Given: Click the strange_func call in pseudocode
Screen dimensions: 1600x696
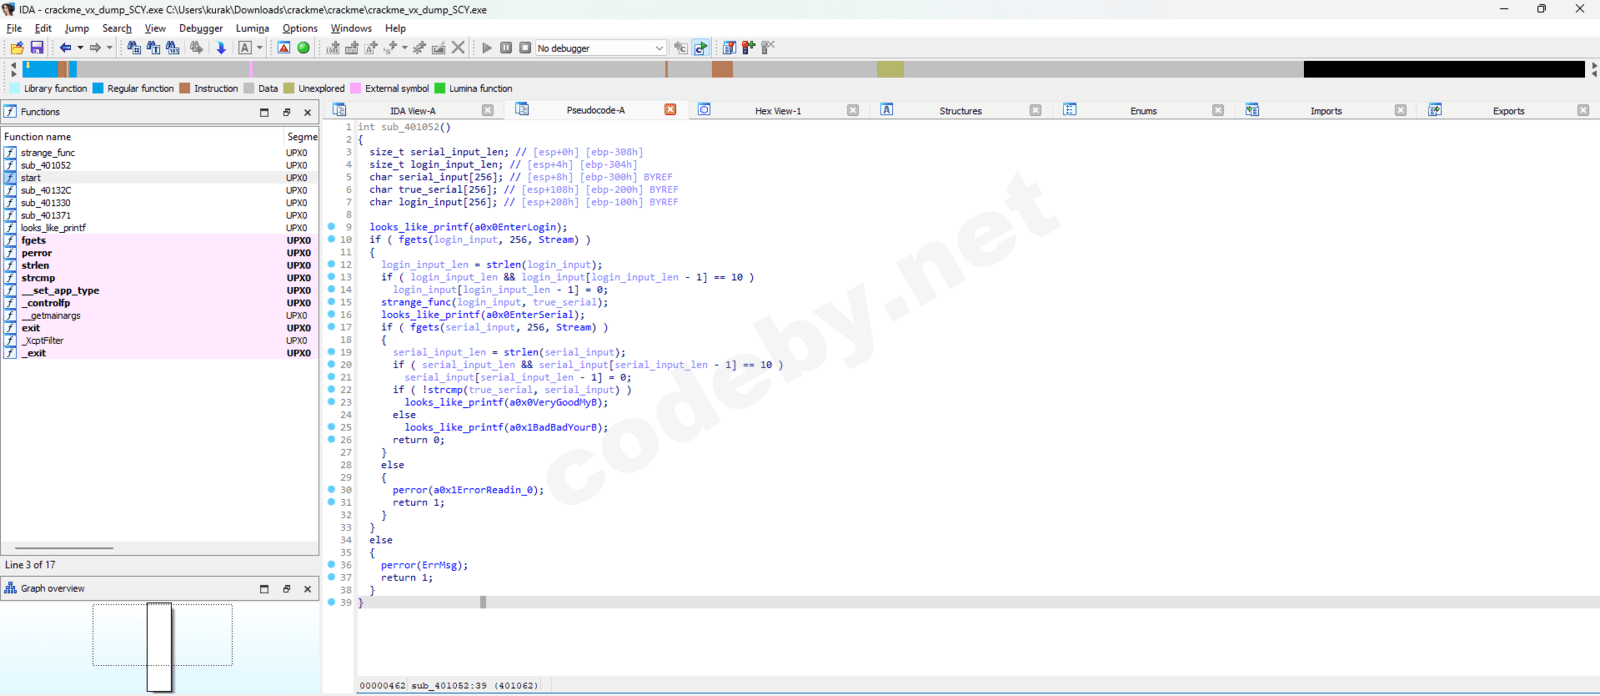Looking at the screenshot, I should [415, 302].
